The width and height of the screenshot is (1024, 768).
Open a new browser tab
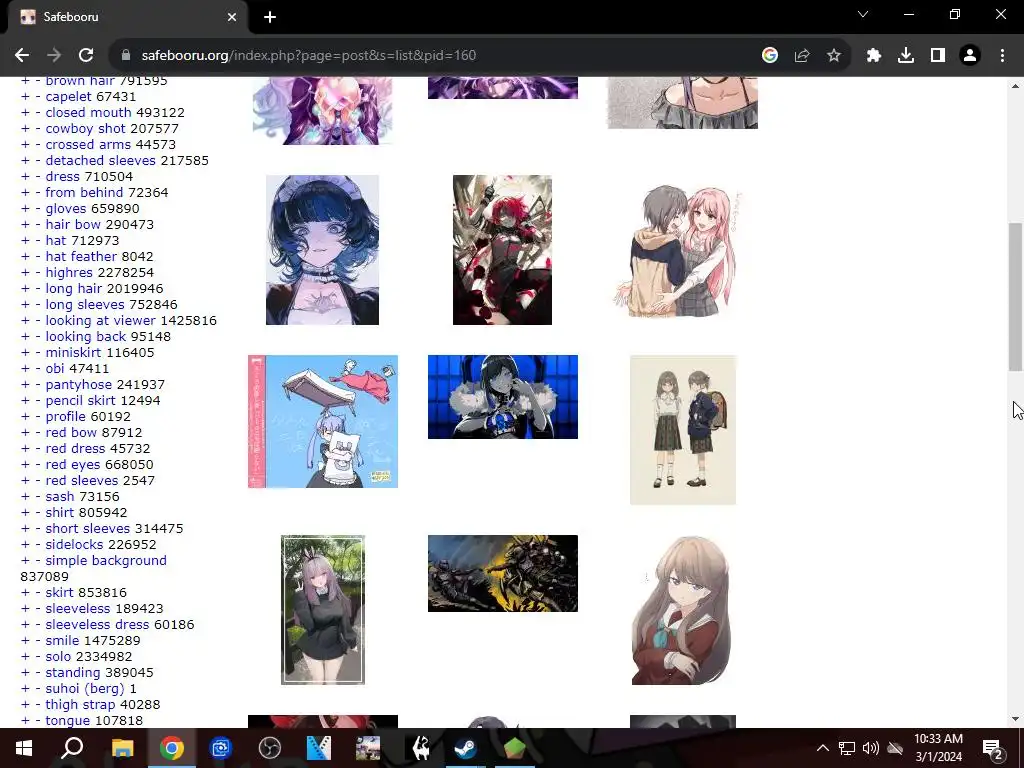(270, 17)
